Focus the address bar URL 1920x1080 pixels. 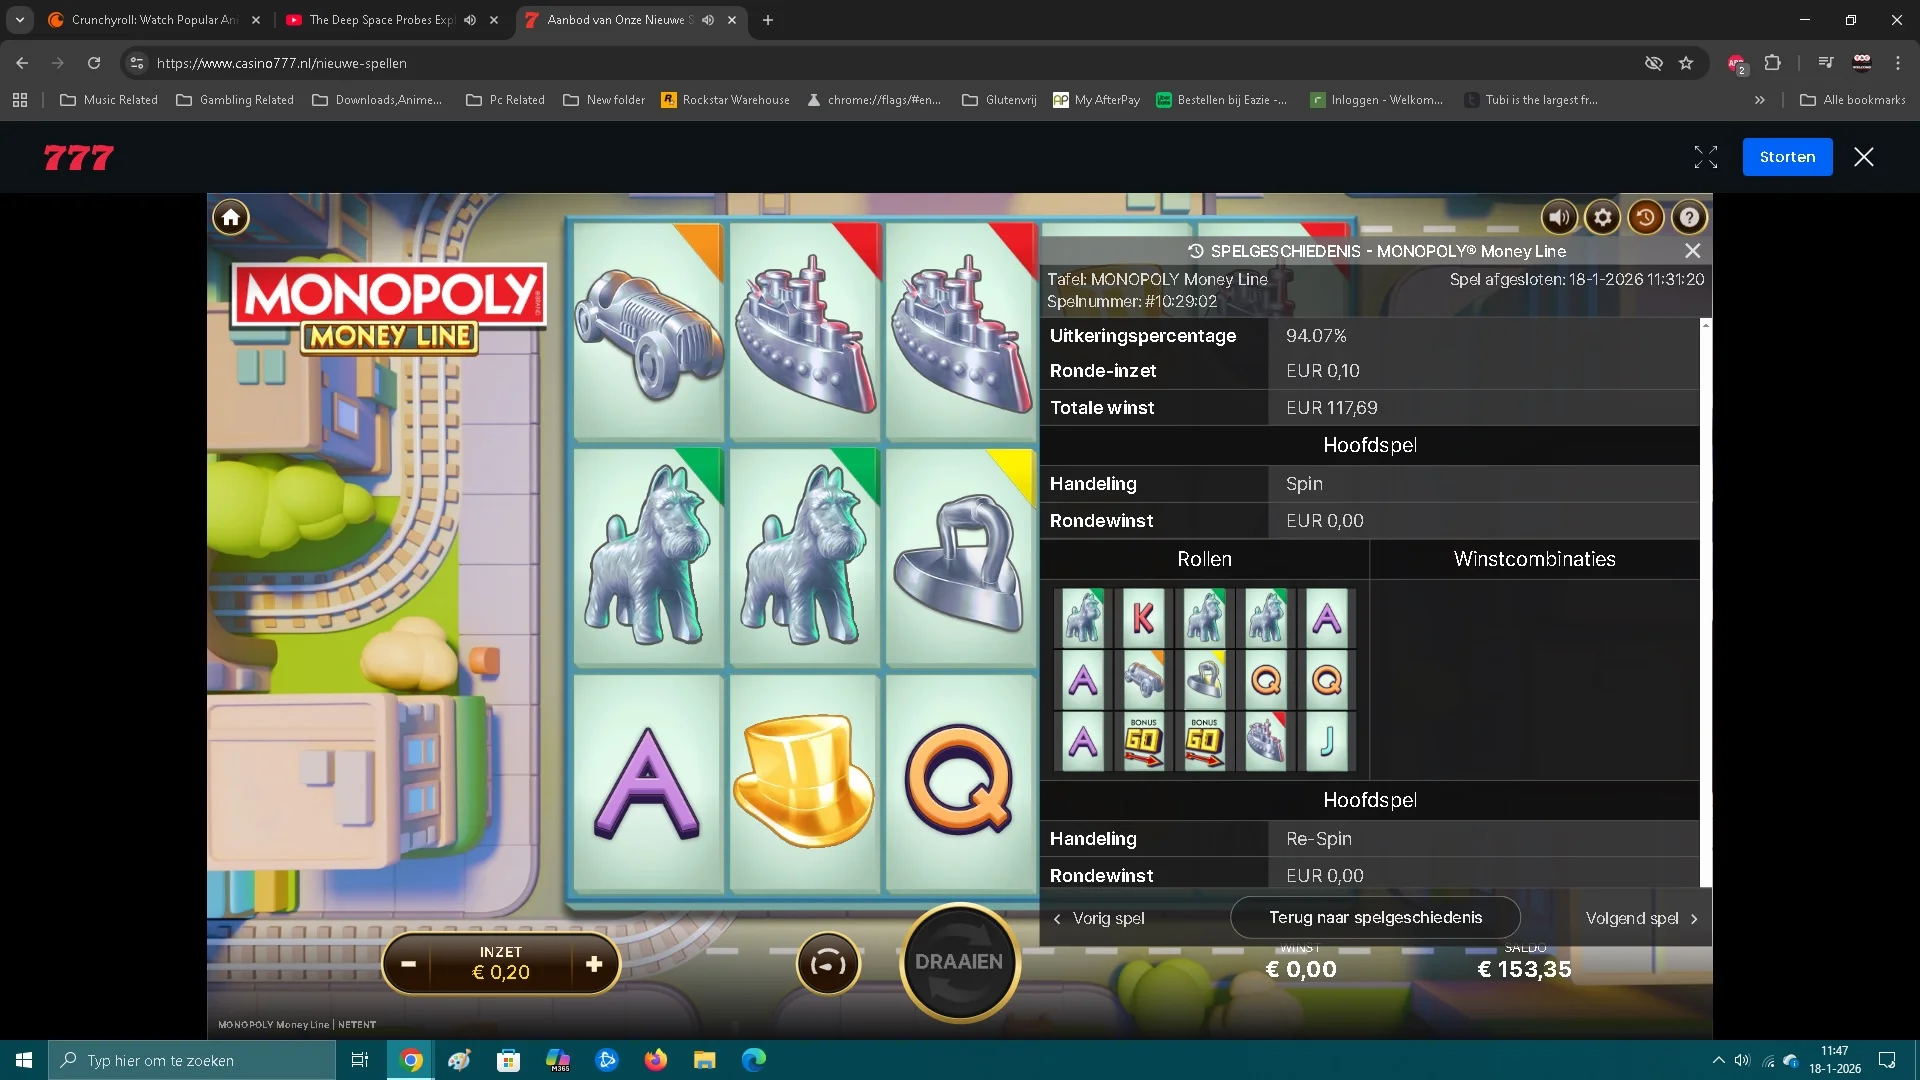[x=281, y=63]
